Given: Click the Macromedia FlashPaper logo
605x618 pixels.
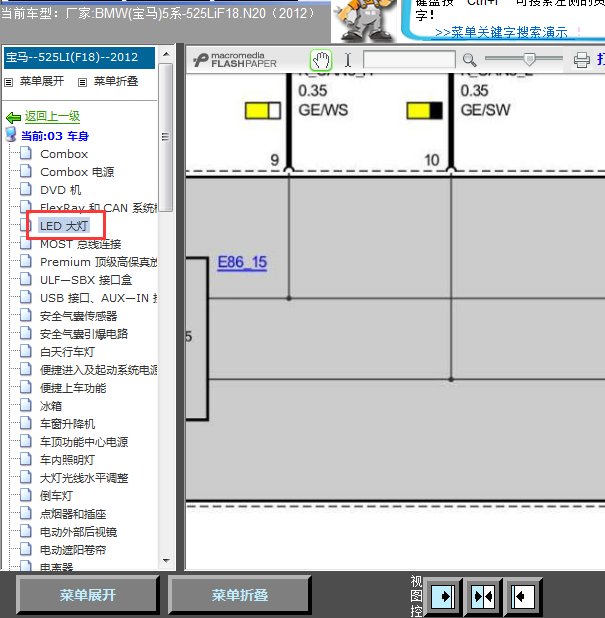Looking at the screenshot, I should coord(235,60).
